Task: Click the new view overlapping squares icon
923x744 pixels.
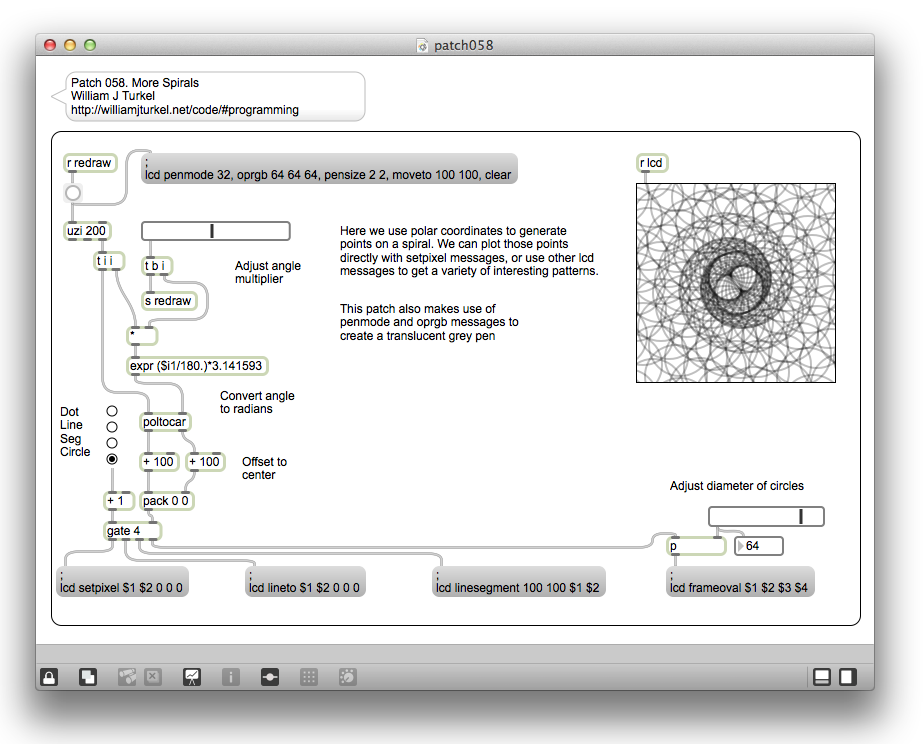Action: click(x=88, y=677)
